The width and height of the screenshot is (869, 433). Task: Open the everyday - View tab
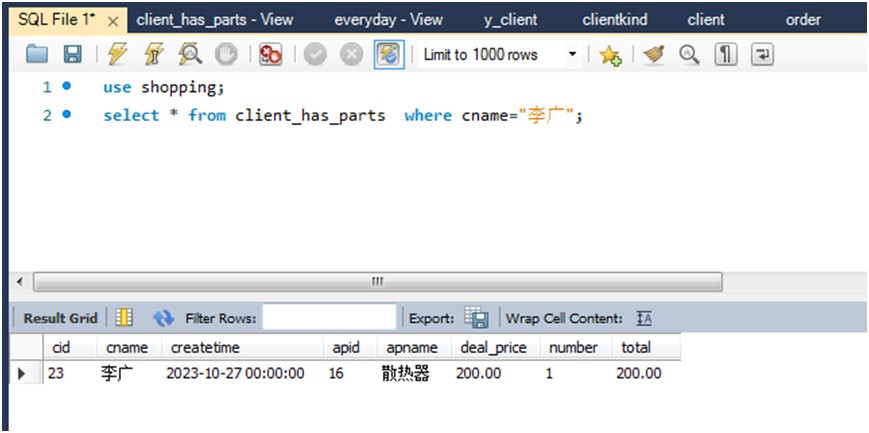[389, 21]
